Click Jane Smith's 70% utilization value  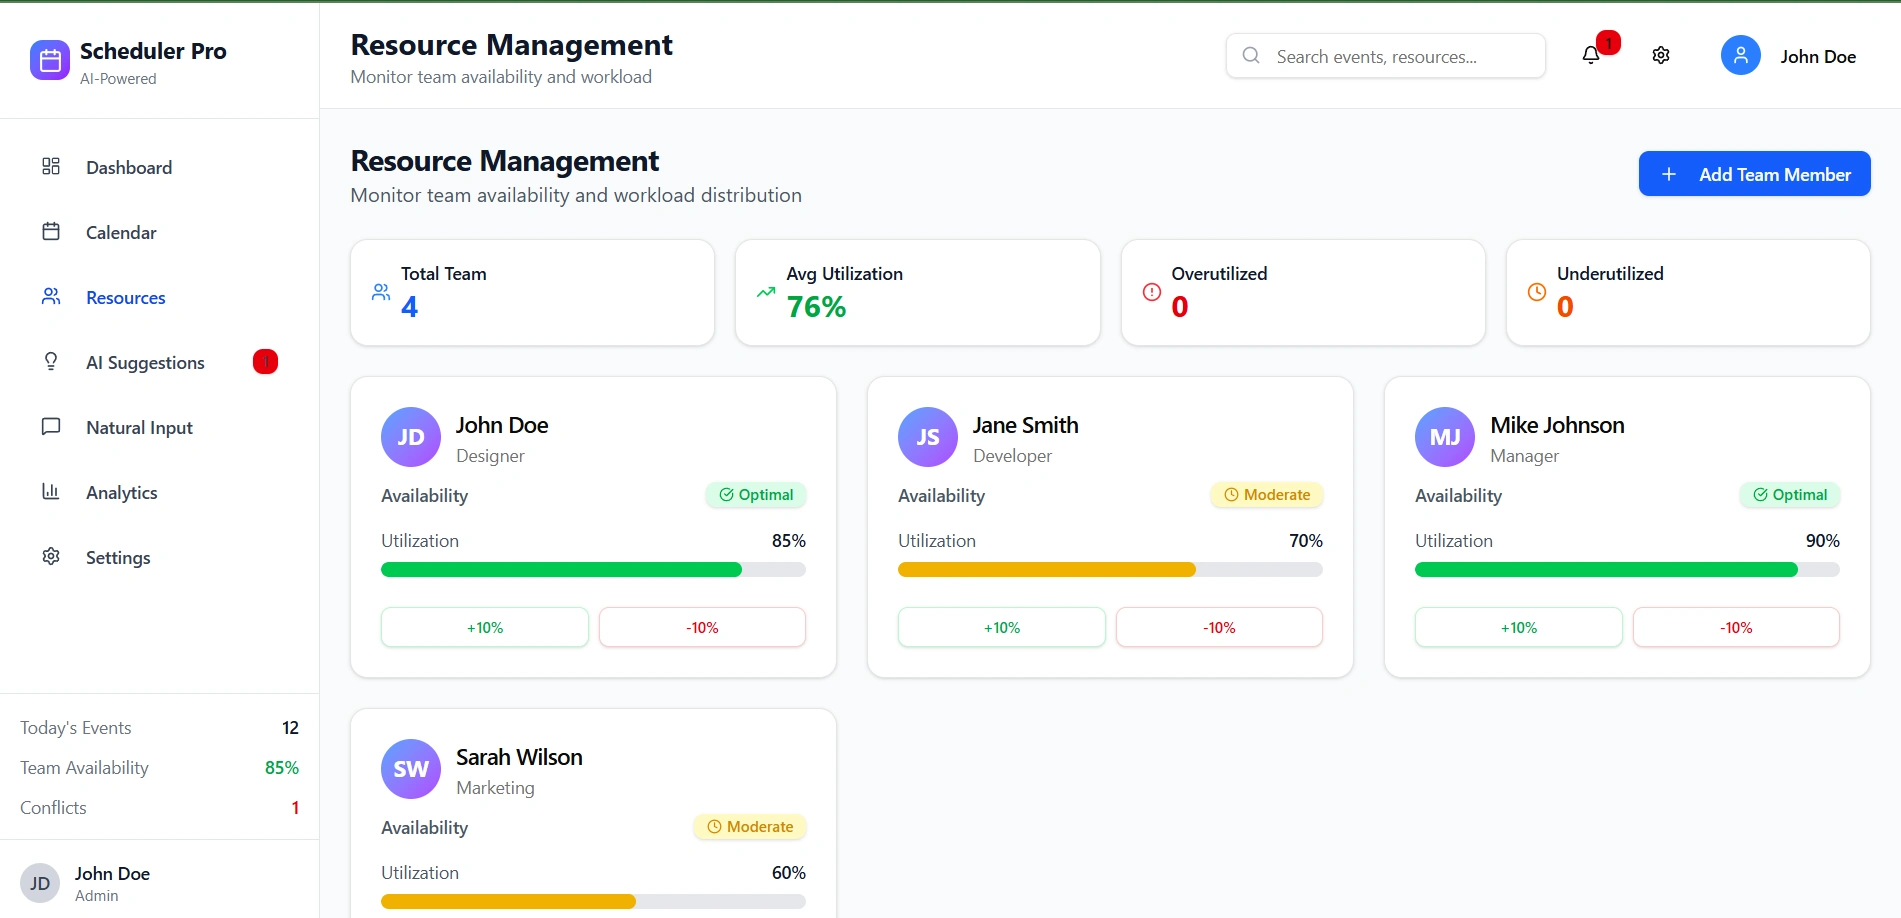[x=1306, y=541]
